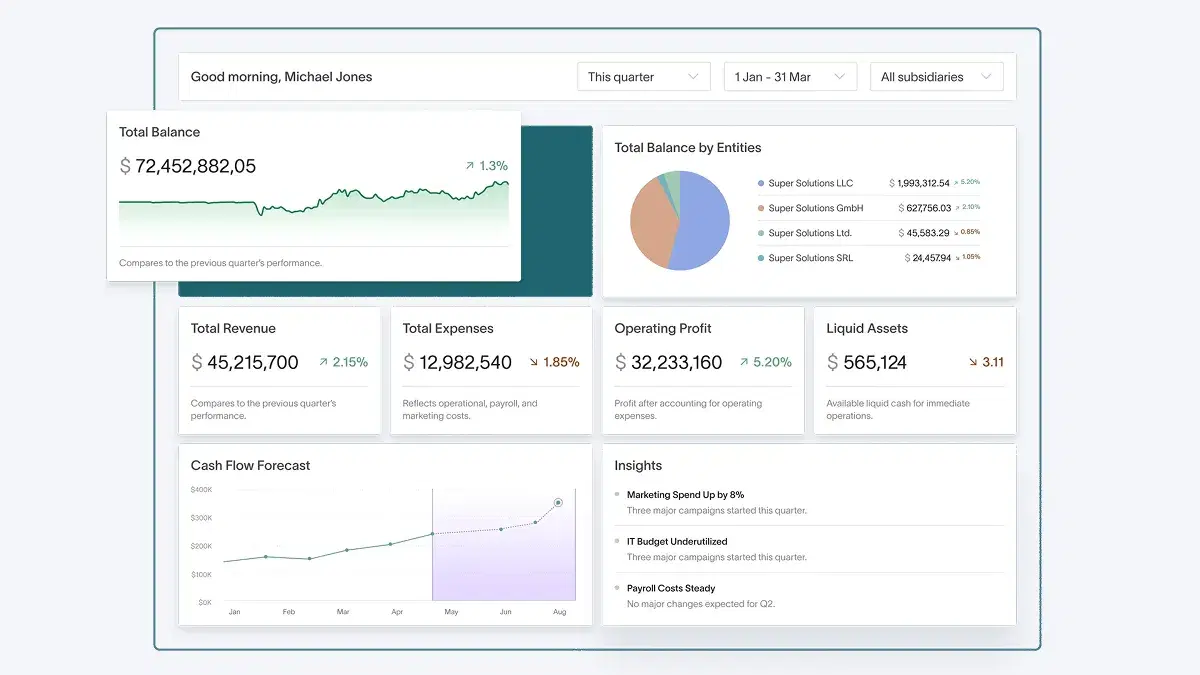The image size is (1200, 675).
Task: Open the All subsidiaries dropdown
Action: coord(936,77)
